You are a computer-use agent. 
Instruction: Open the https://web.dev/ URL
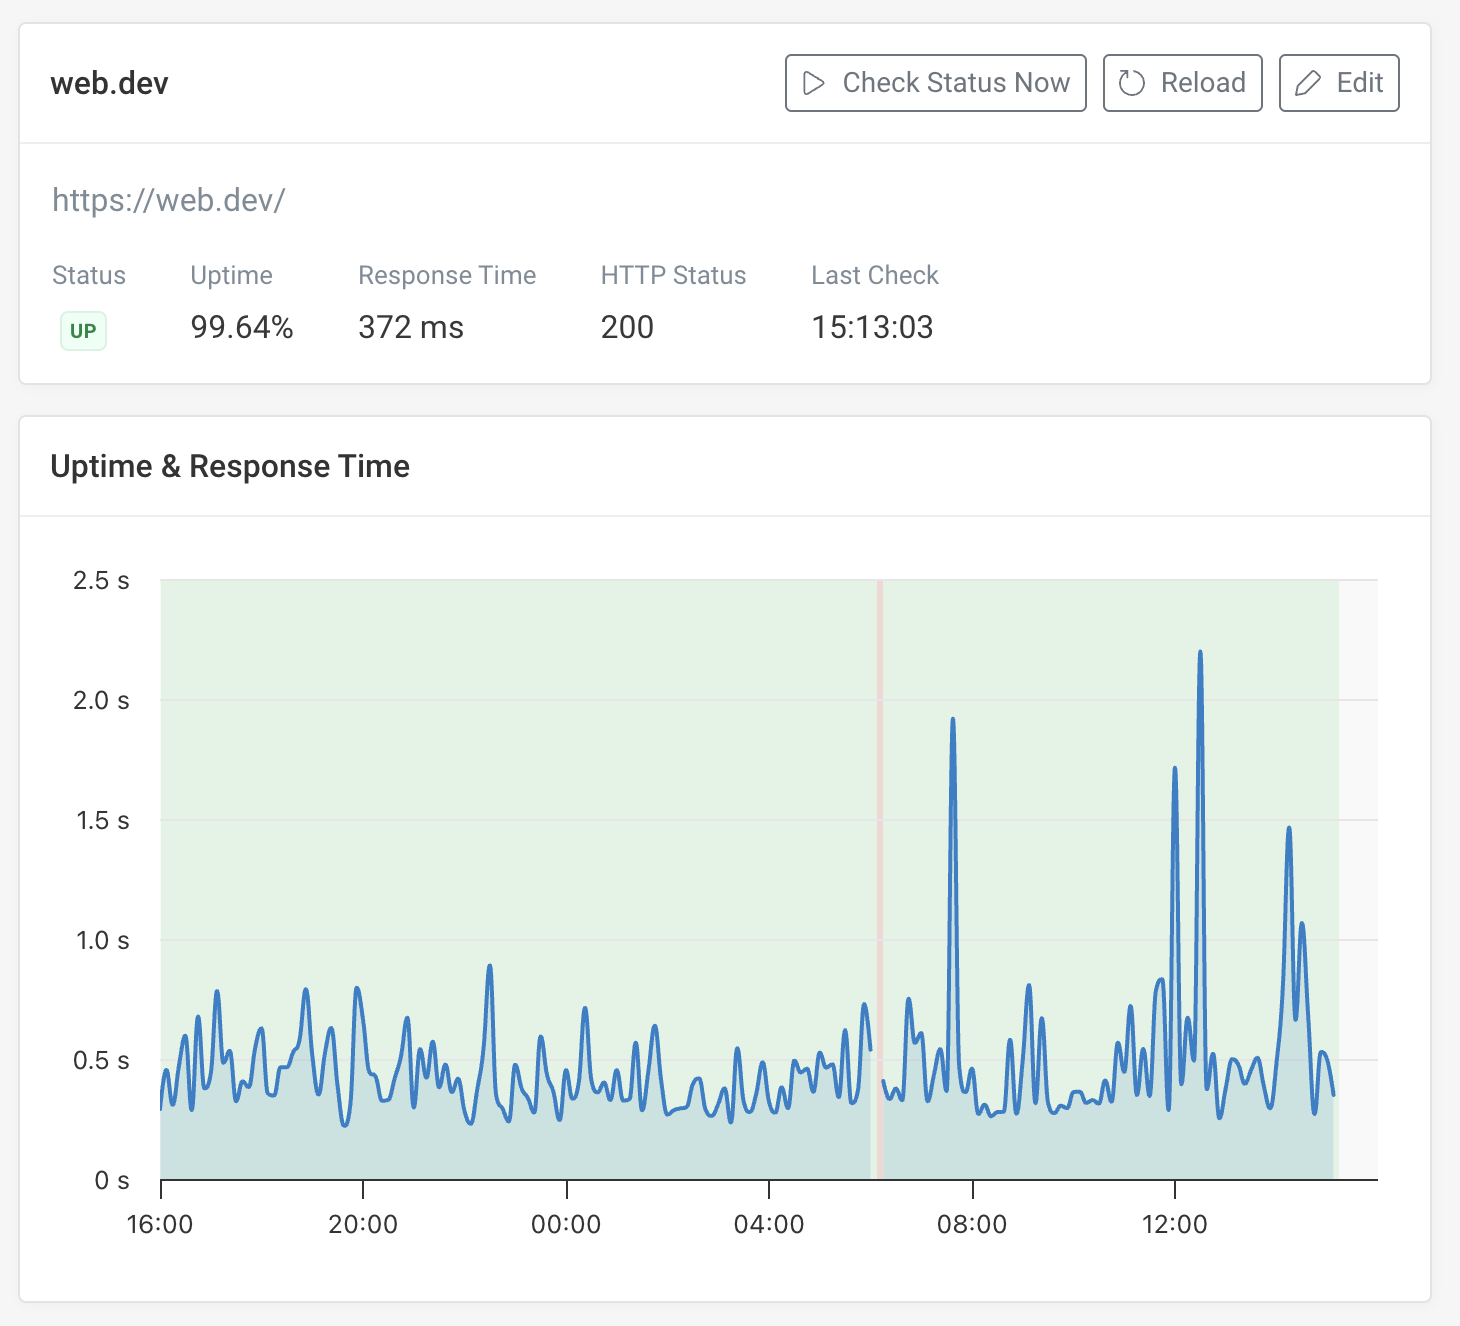point(168,200)
